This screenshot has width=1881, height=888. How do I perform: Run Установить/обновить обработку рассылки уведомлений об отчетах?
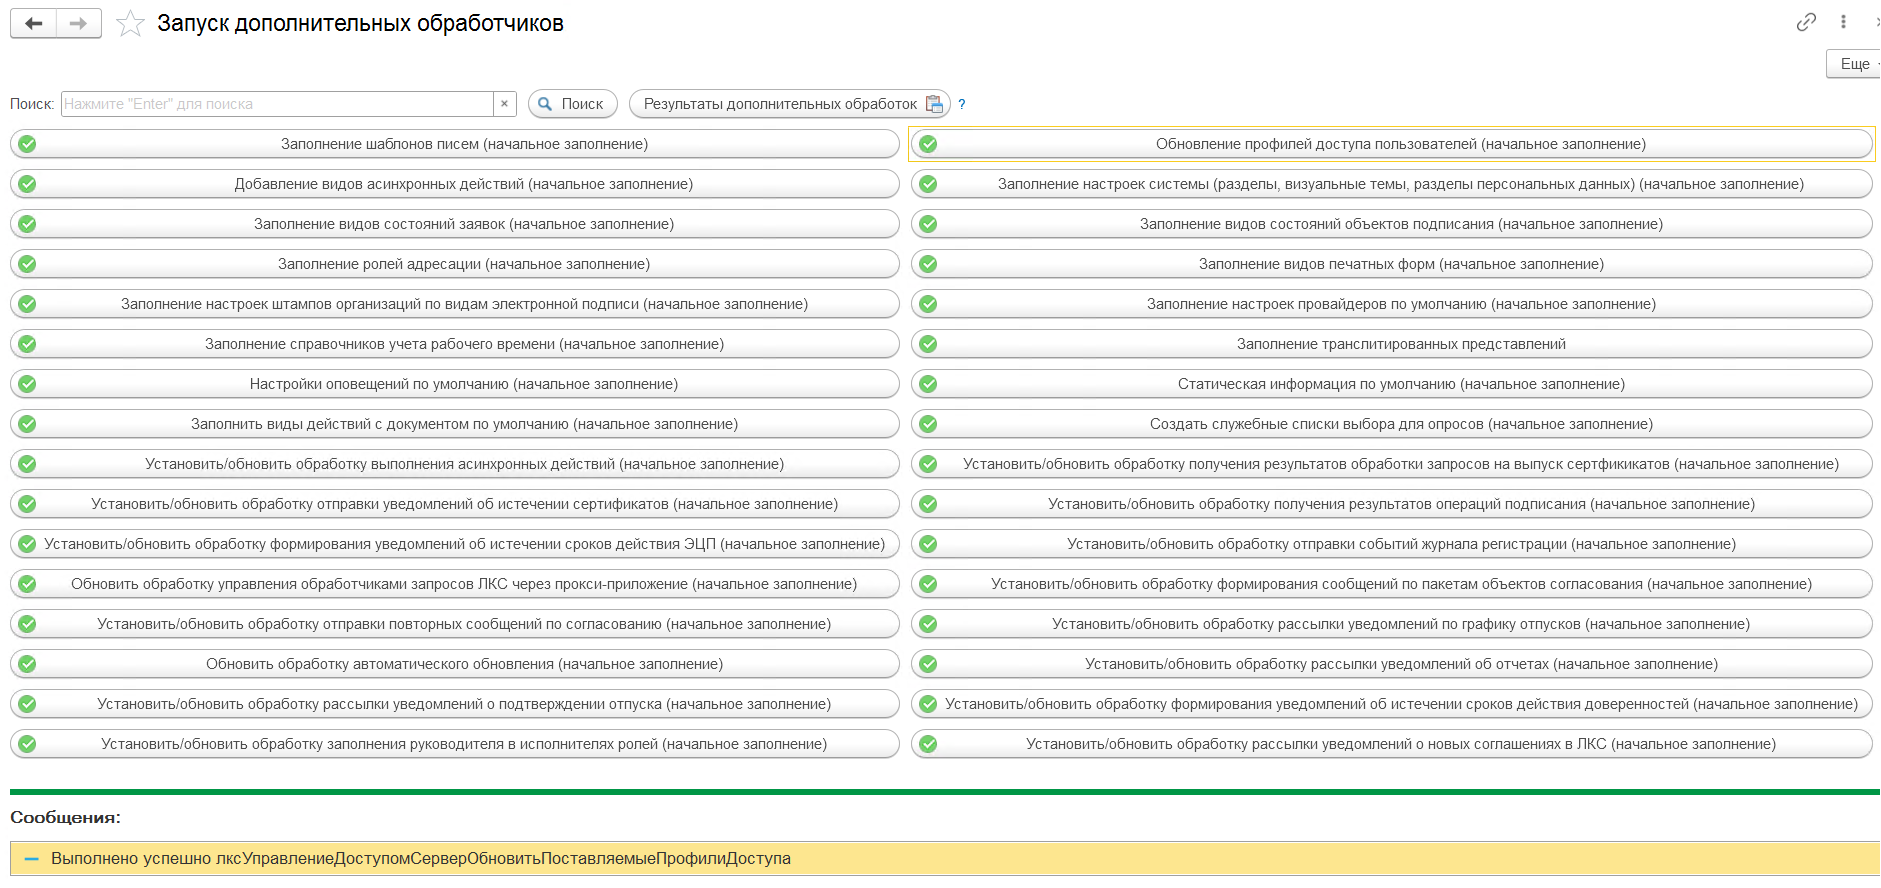tap(1392, 664)
